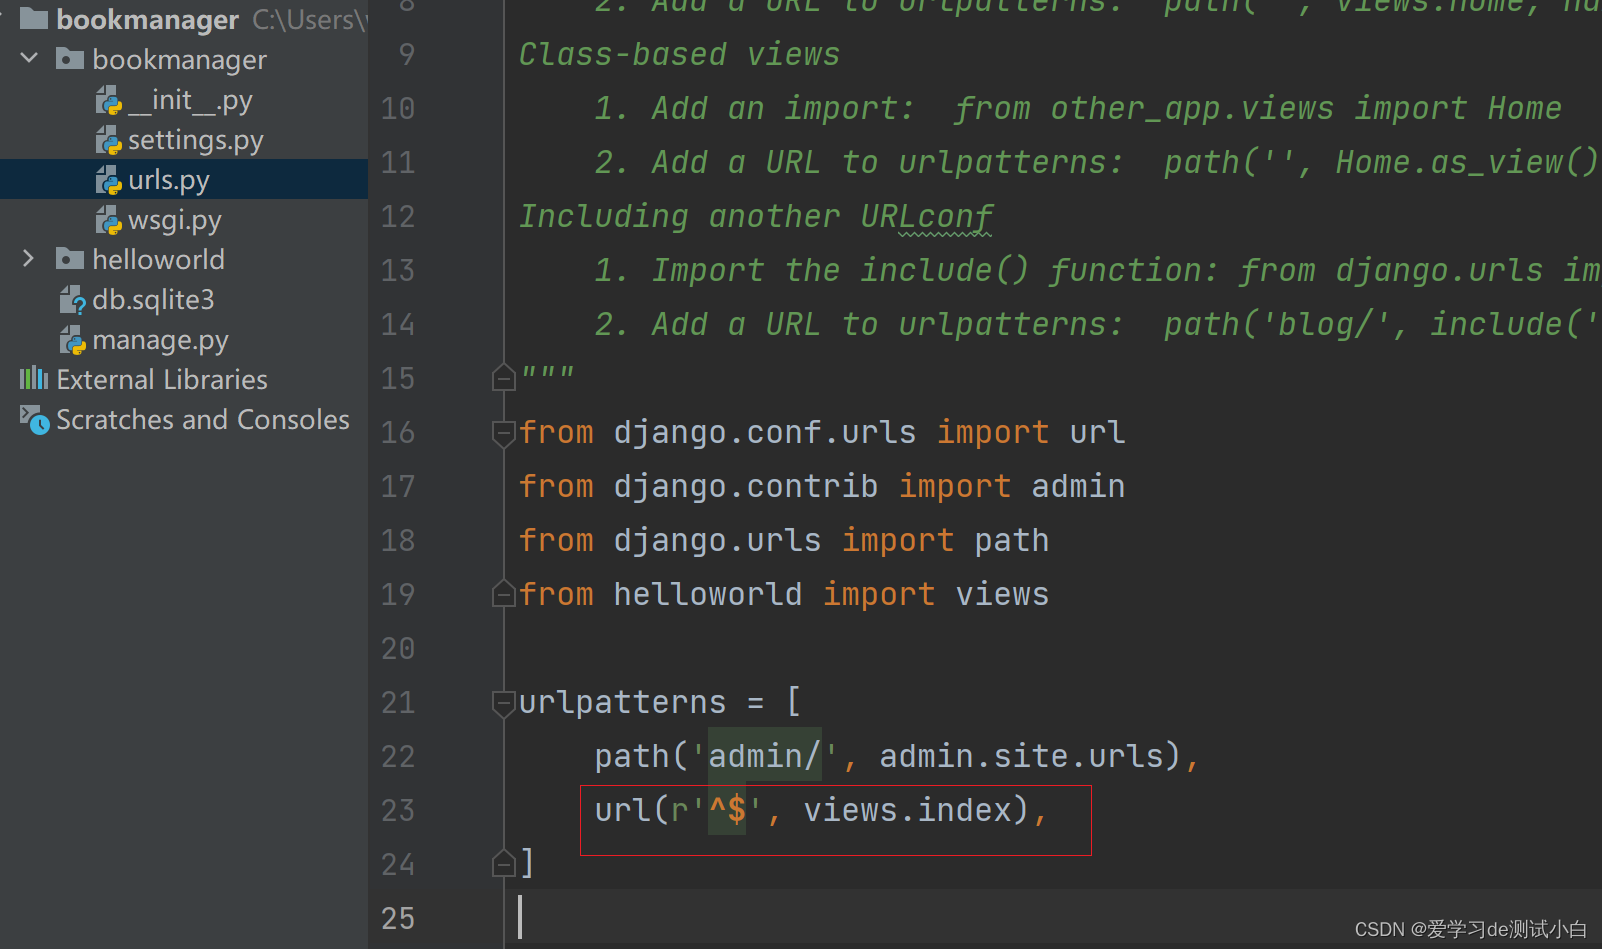Screen dimensions: 1602x949
Task: Place cursor on 'urlpatterns' at line 21
Action: [622, 702]
